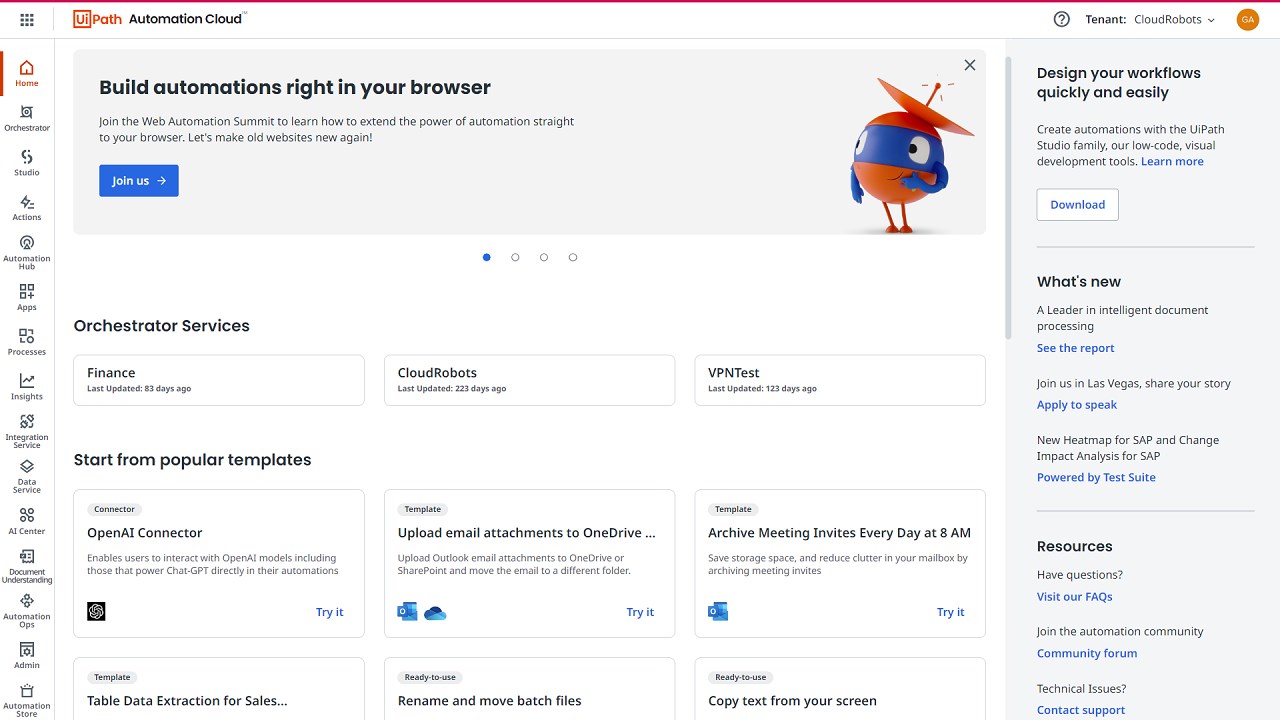Screen dimensions: 1280x720
Task: Click the Join us button
Action: click(139, 180)
